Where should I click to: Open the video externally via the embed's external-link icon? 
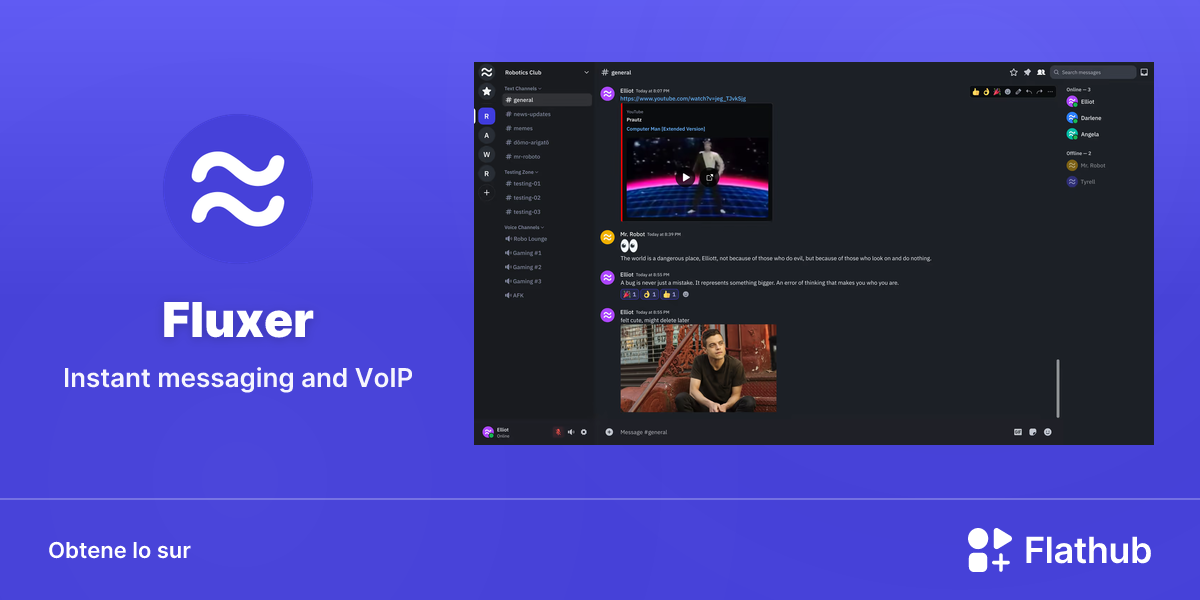click(x=709, y=177)
